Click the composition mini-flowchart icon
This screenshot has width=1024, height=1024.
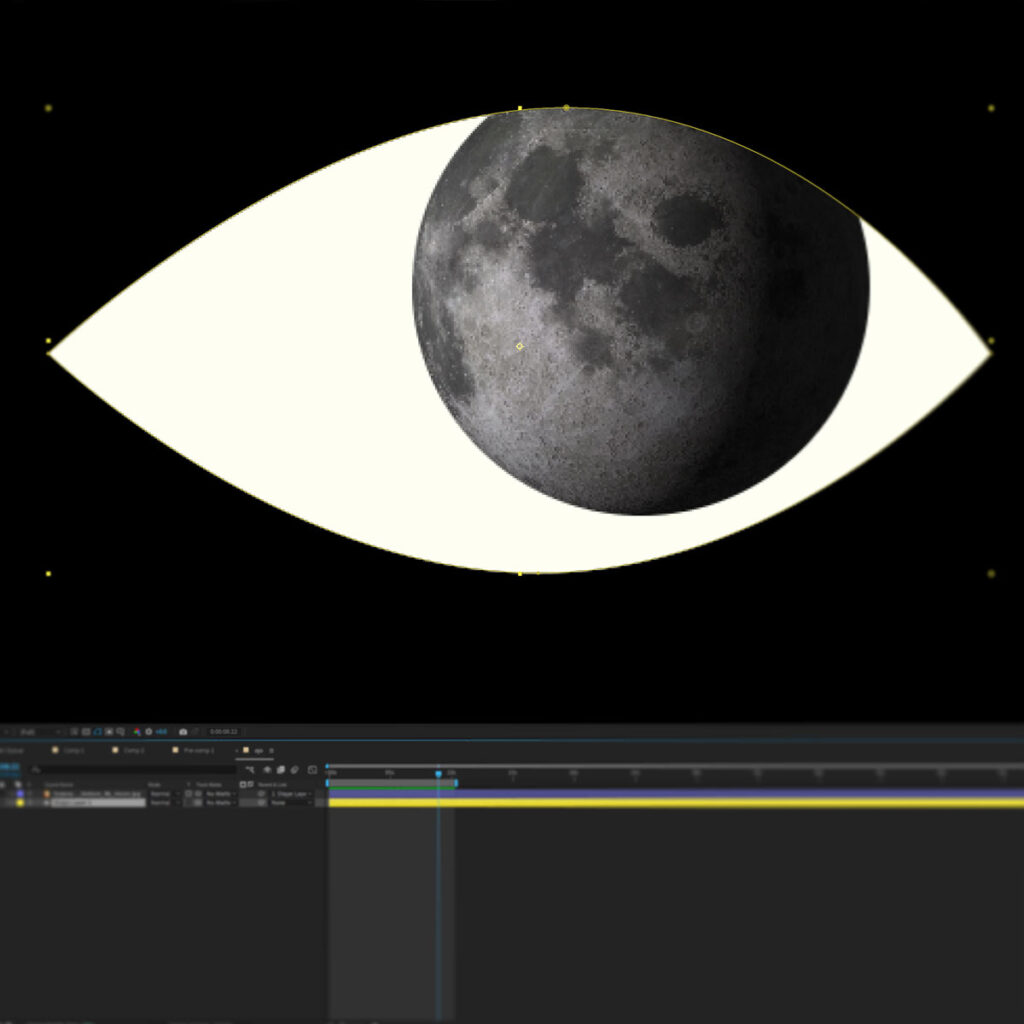(250, 770)
